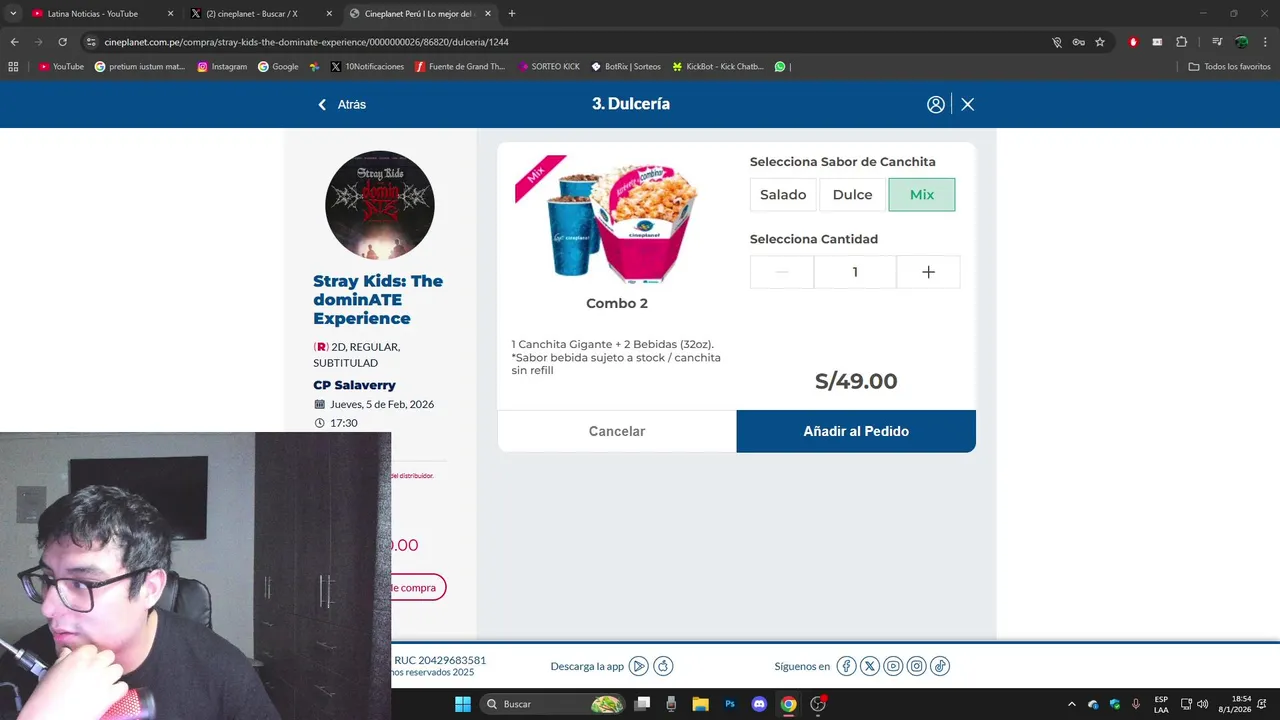Decrease combo quantity with the minus button
The image size is (1280, 720).
[782, 272]
